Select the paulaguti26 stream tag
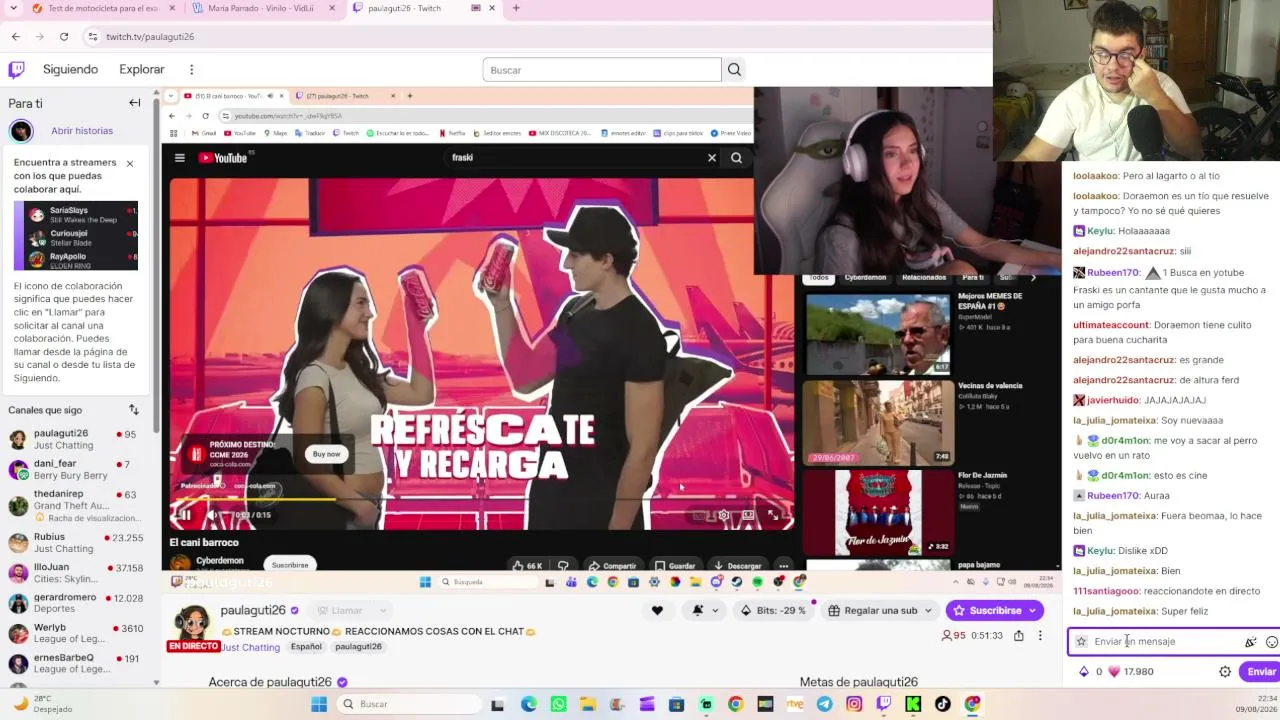 [358, 647]
